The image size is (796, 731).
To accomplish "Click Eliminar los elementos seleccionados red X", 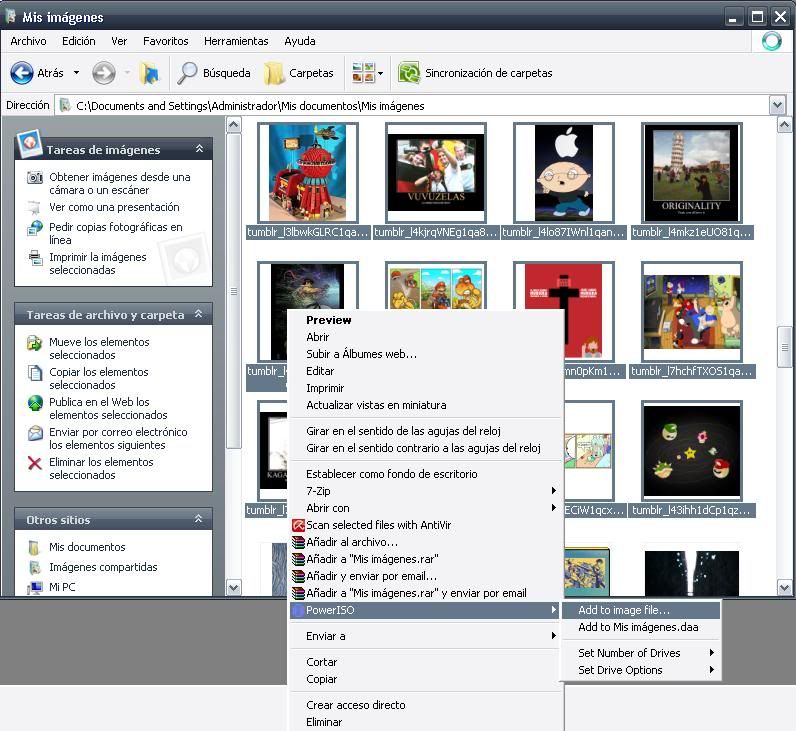I will (35, 463).
